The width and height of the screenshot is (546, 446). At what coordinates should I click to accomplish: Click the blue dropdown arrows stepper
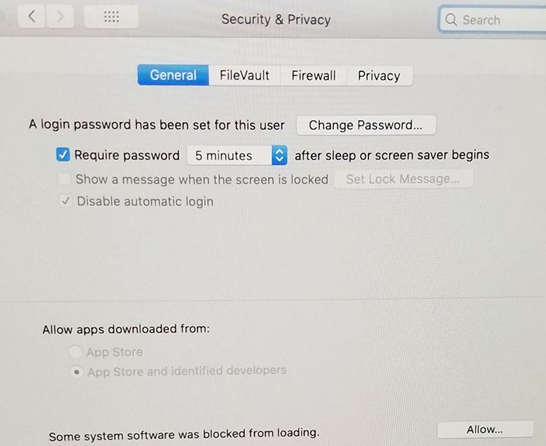tap(279, 155)
